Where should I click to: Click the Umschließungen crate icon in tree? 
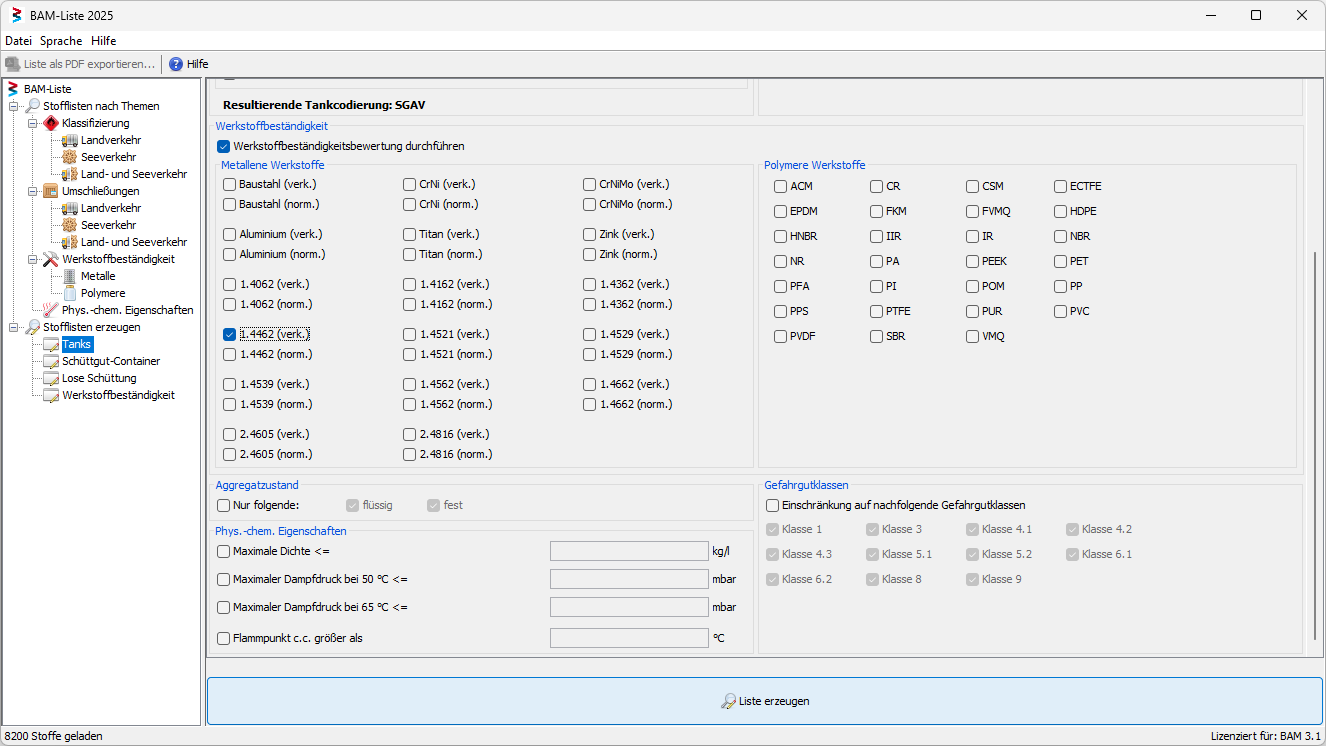pos(51,191)
